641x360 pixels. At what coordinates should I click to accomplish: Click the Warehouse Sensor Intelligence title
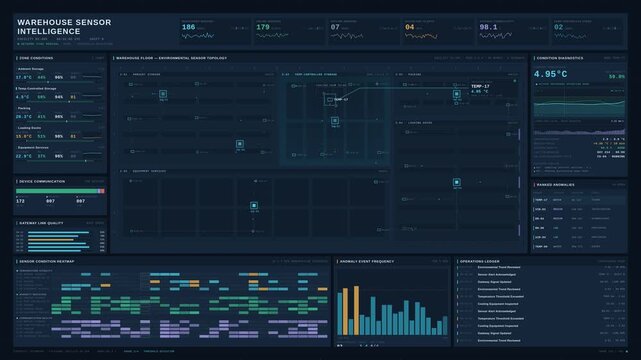[64, 27]
